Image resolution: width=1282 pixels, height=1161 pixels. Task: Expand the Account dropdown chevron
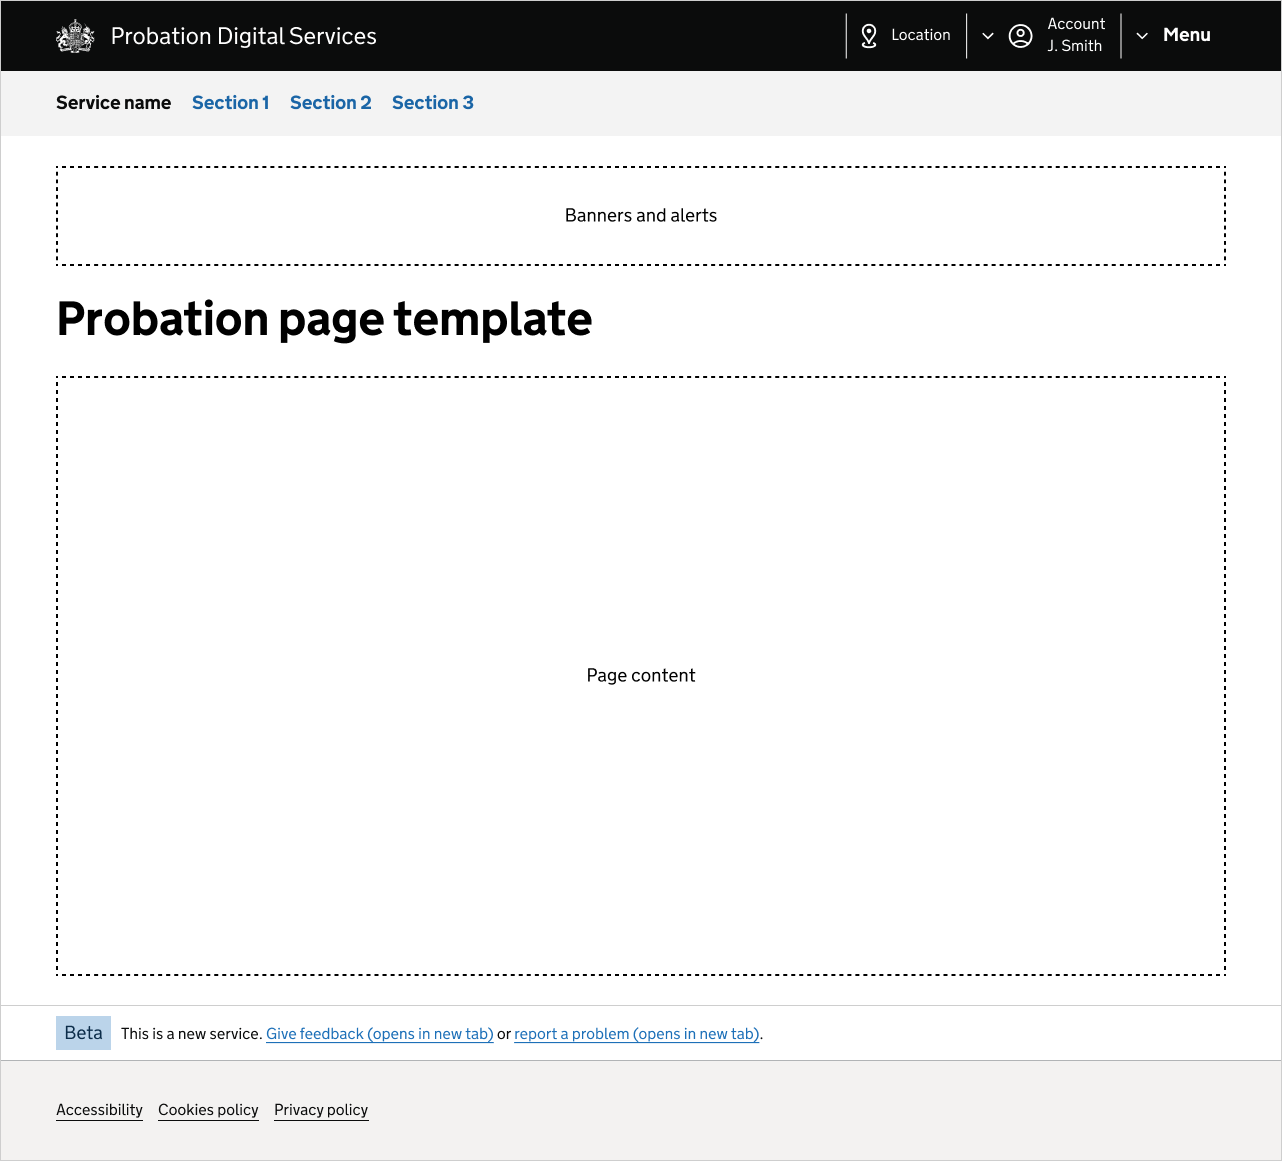tap(988, 36)
